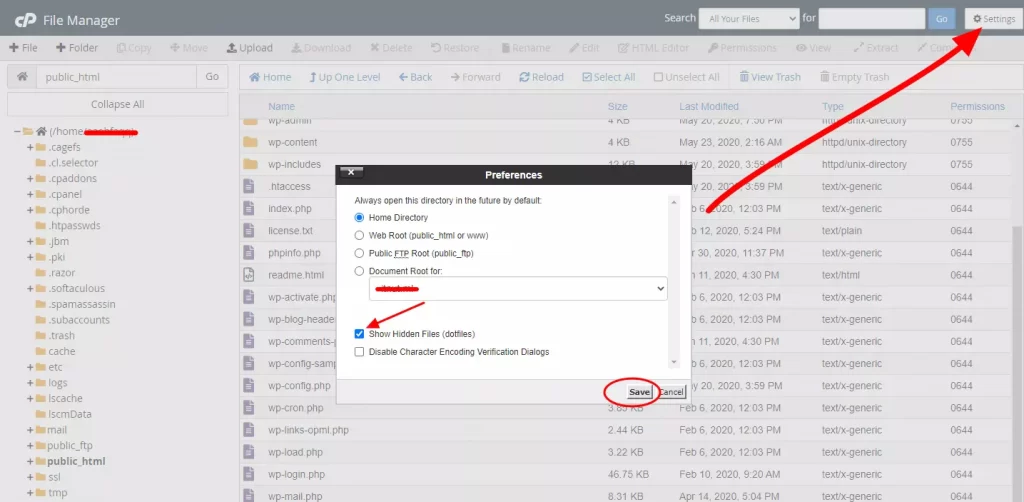Viewport: 1024px width, 502px height.
Task: Click wp-cron.php file icon
Action: (x=248, y=408)
